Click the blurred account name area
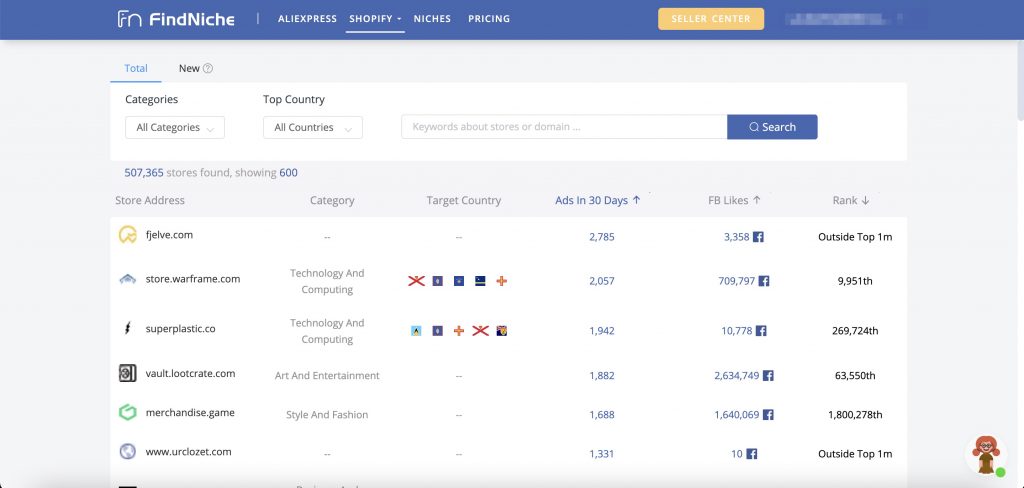 click(x=845, y=19)
